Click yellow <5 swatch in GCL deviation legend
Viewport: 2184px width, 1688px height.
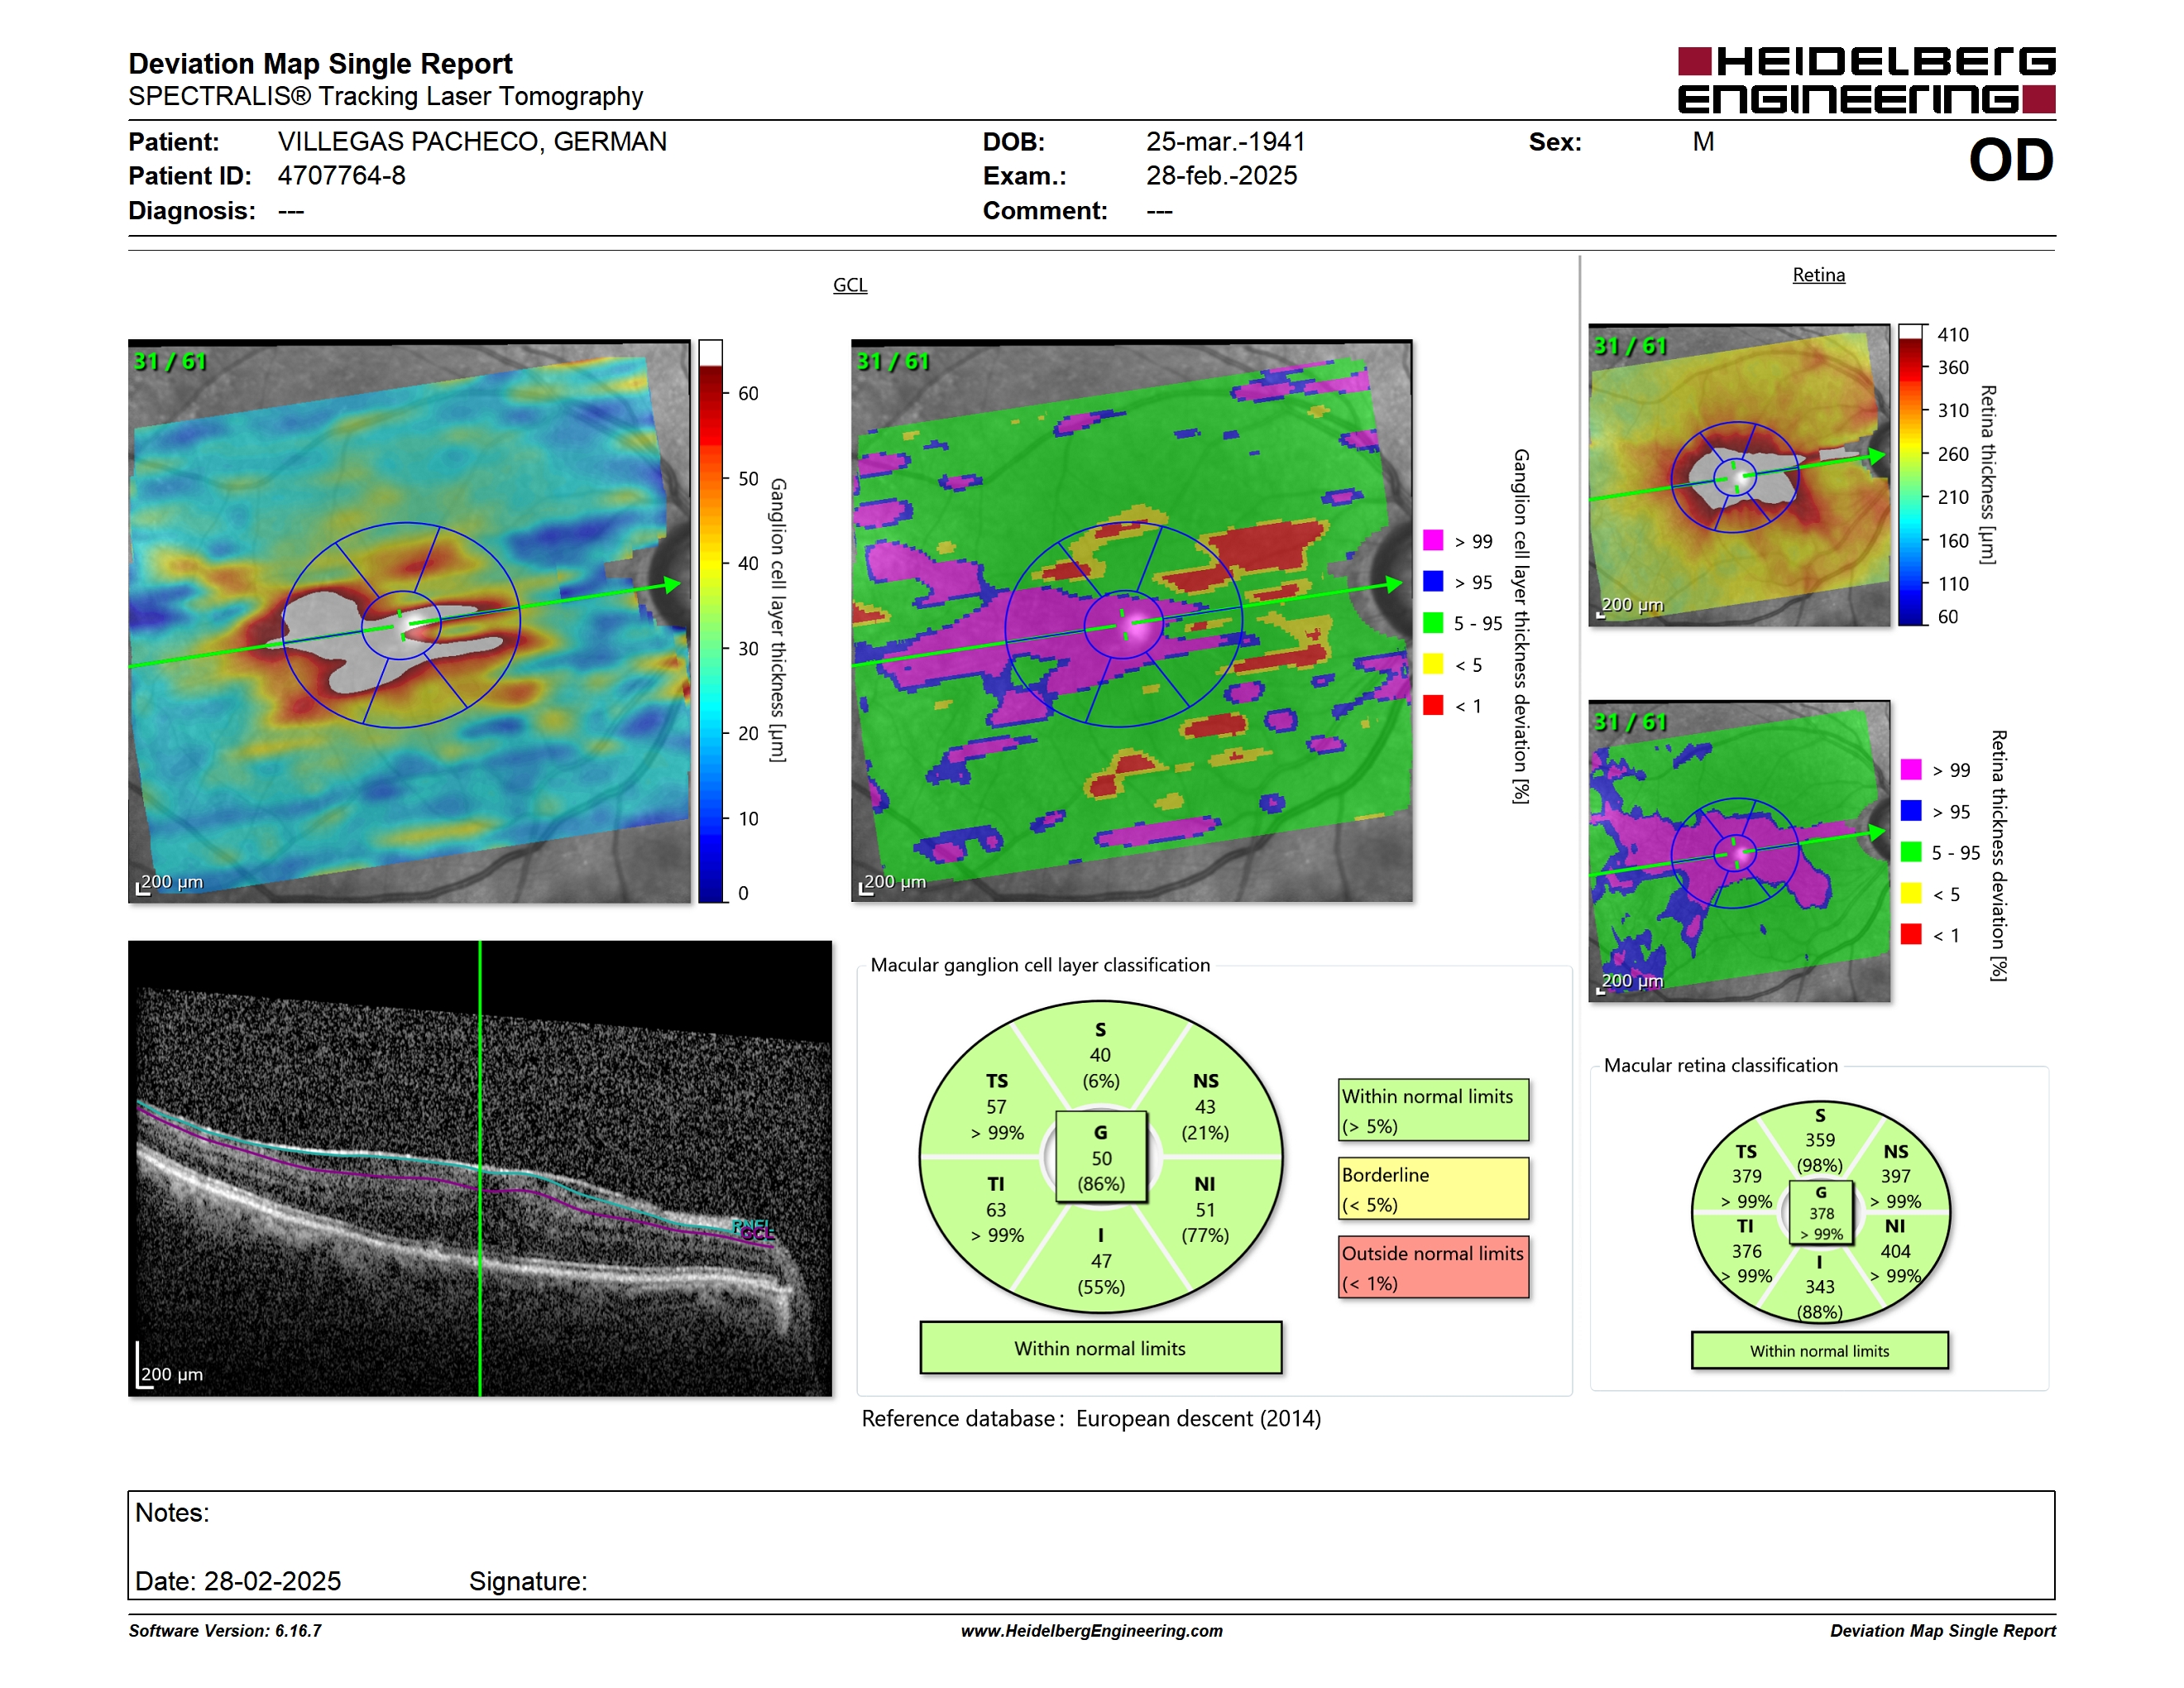1433,664
